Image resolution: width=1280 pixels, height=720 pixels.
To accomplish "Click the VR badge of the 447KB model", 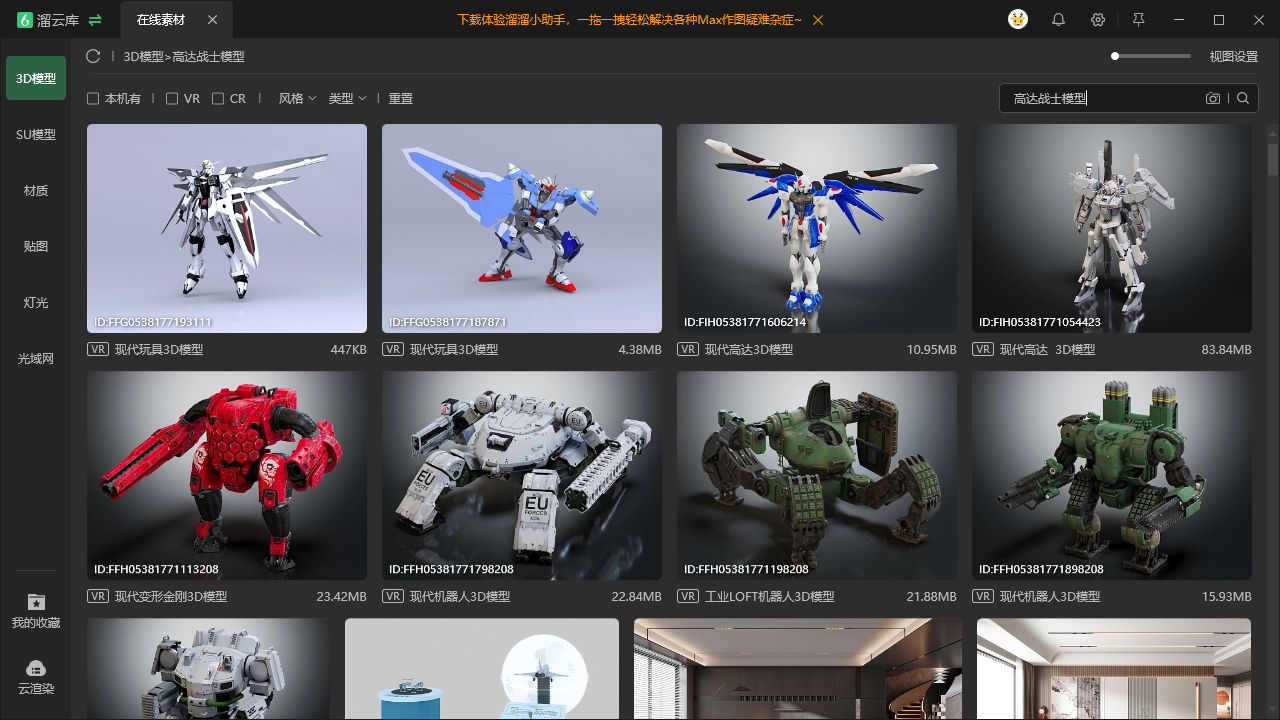I will [x=98, y=349].
